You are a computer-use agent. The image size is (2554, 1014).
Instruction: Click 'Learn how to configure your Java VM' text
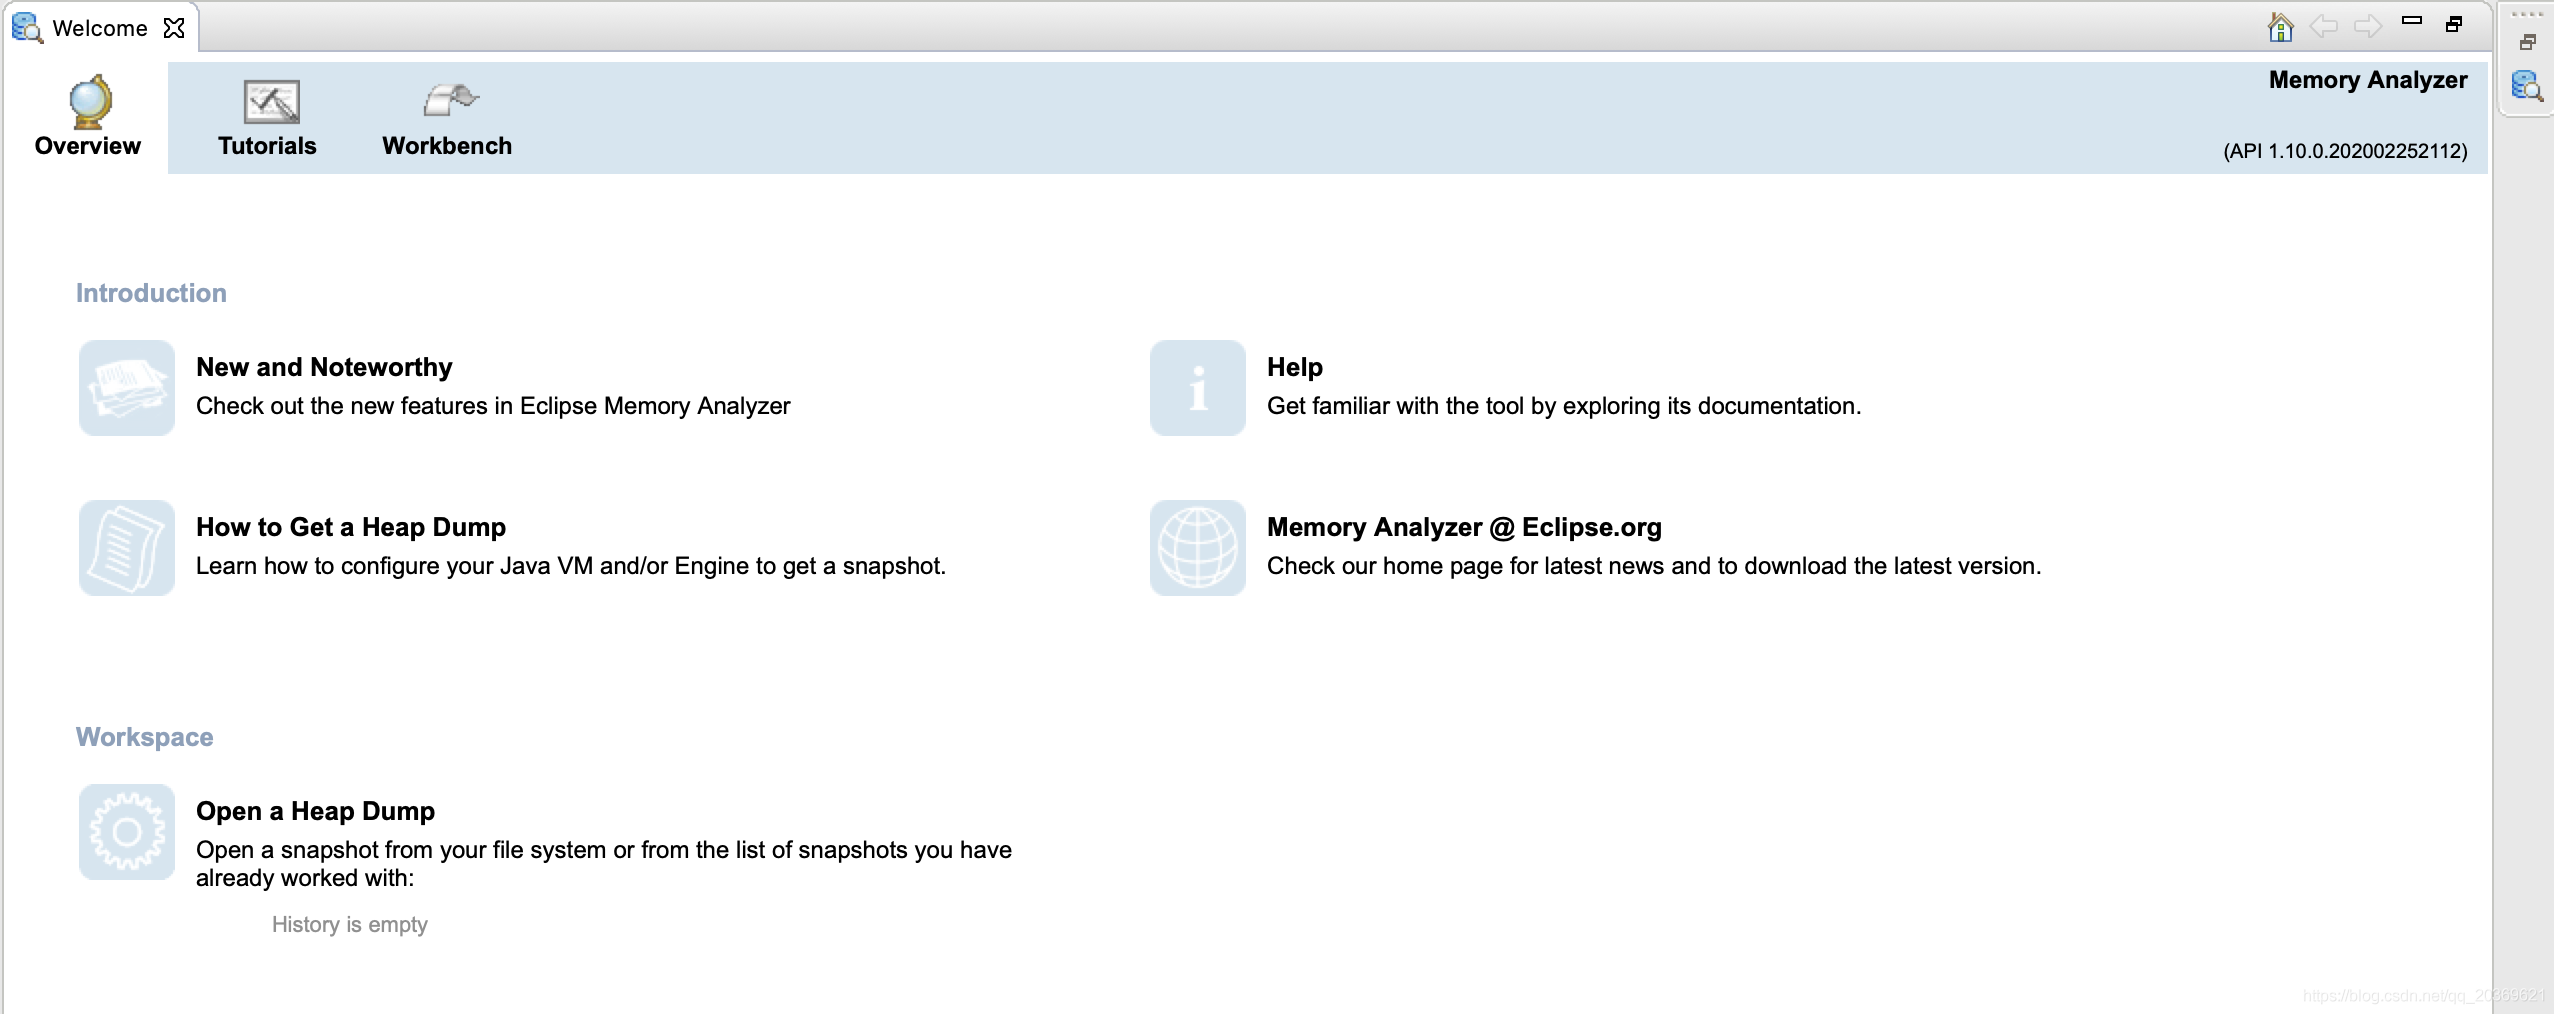click(x=571, y=566)
